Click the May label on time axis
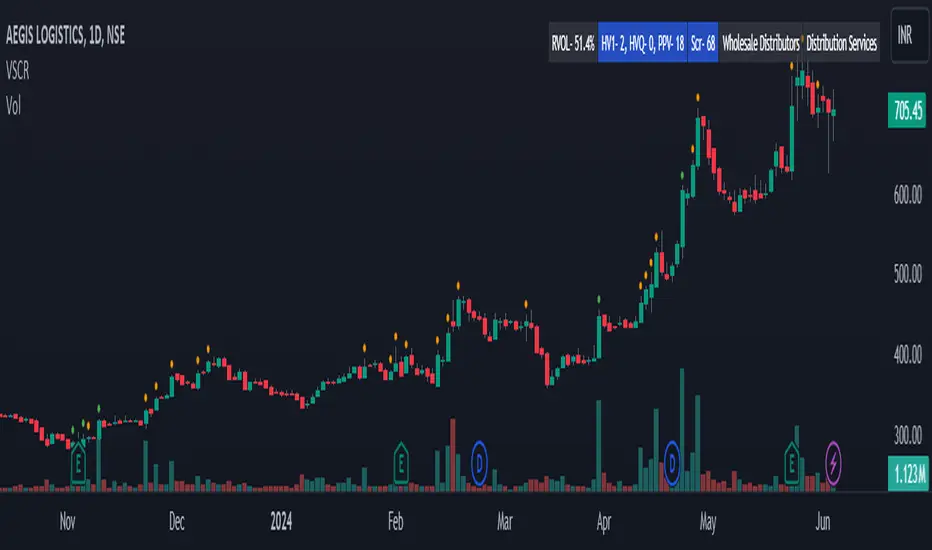Screen dimensions: 932x550 pyautogui.click(x=707, y=522)
